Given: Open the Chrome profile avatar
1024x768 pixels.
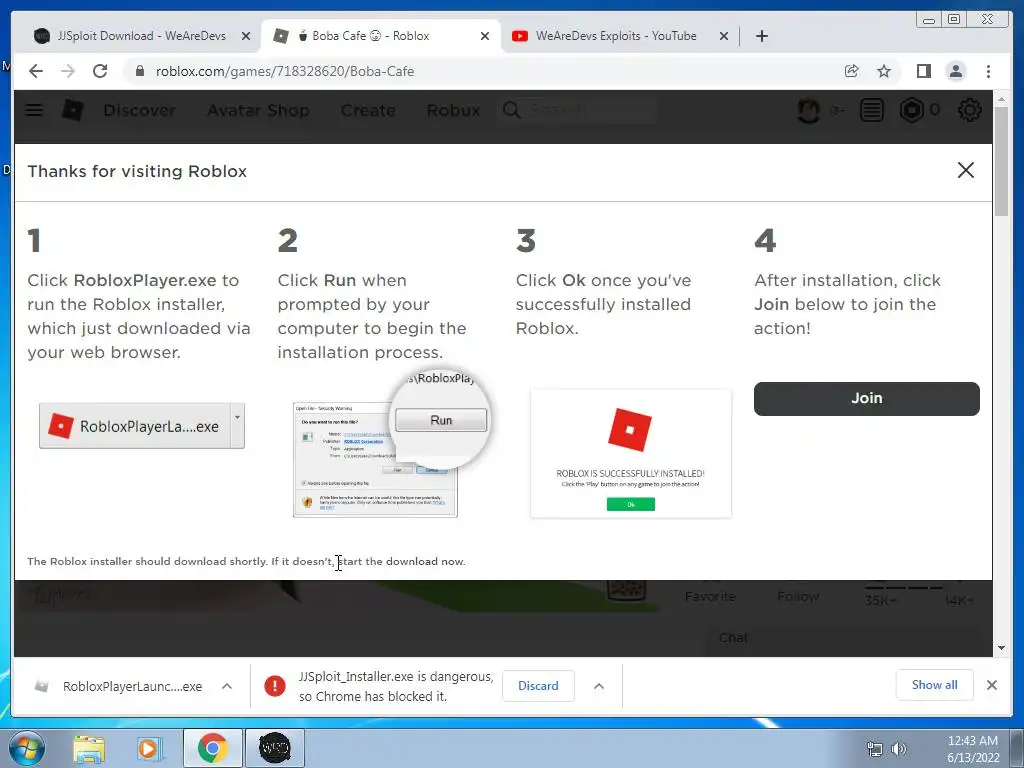Looking at the screenshot, I should (955, 71).
